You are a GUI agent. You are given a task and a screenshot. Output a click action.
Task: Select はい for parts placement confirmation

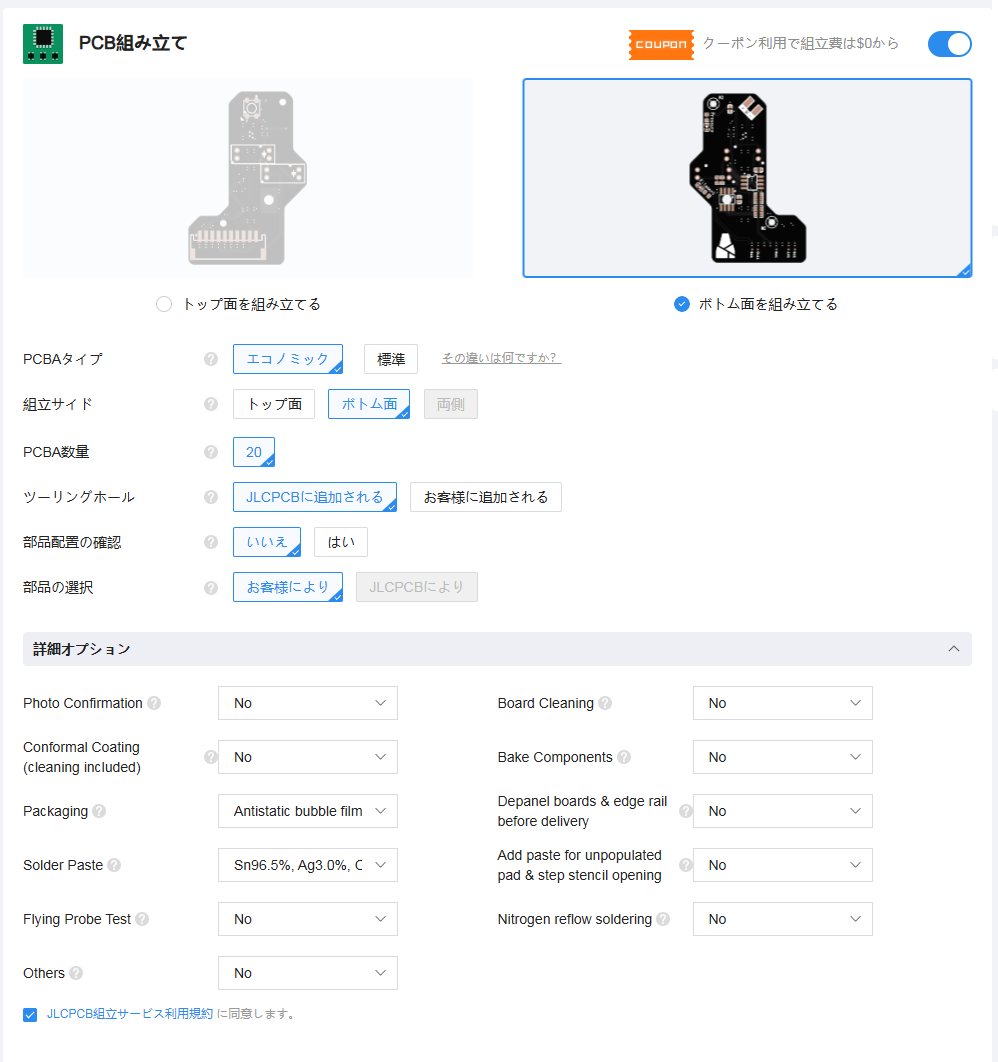[x=341, y=542]
